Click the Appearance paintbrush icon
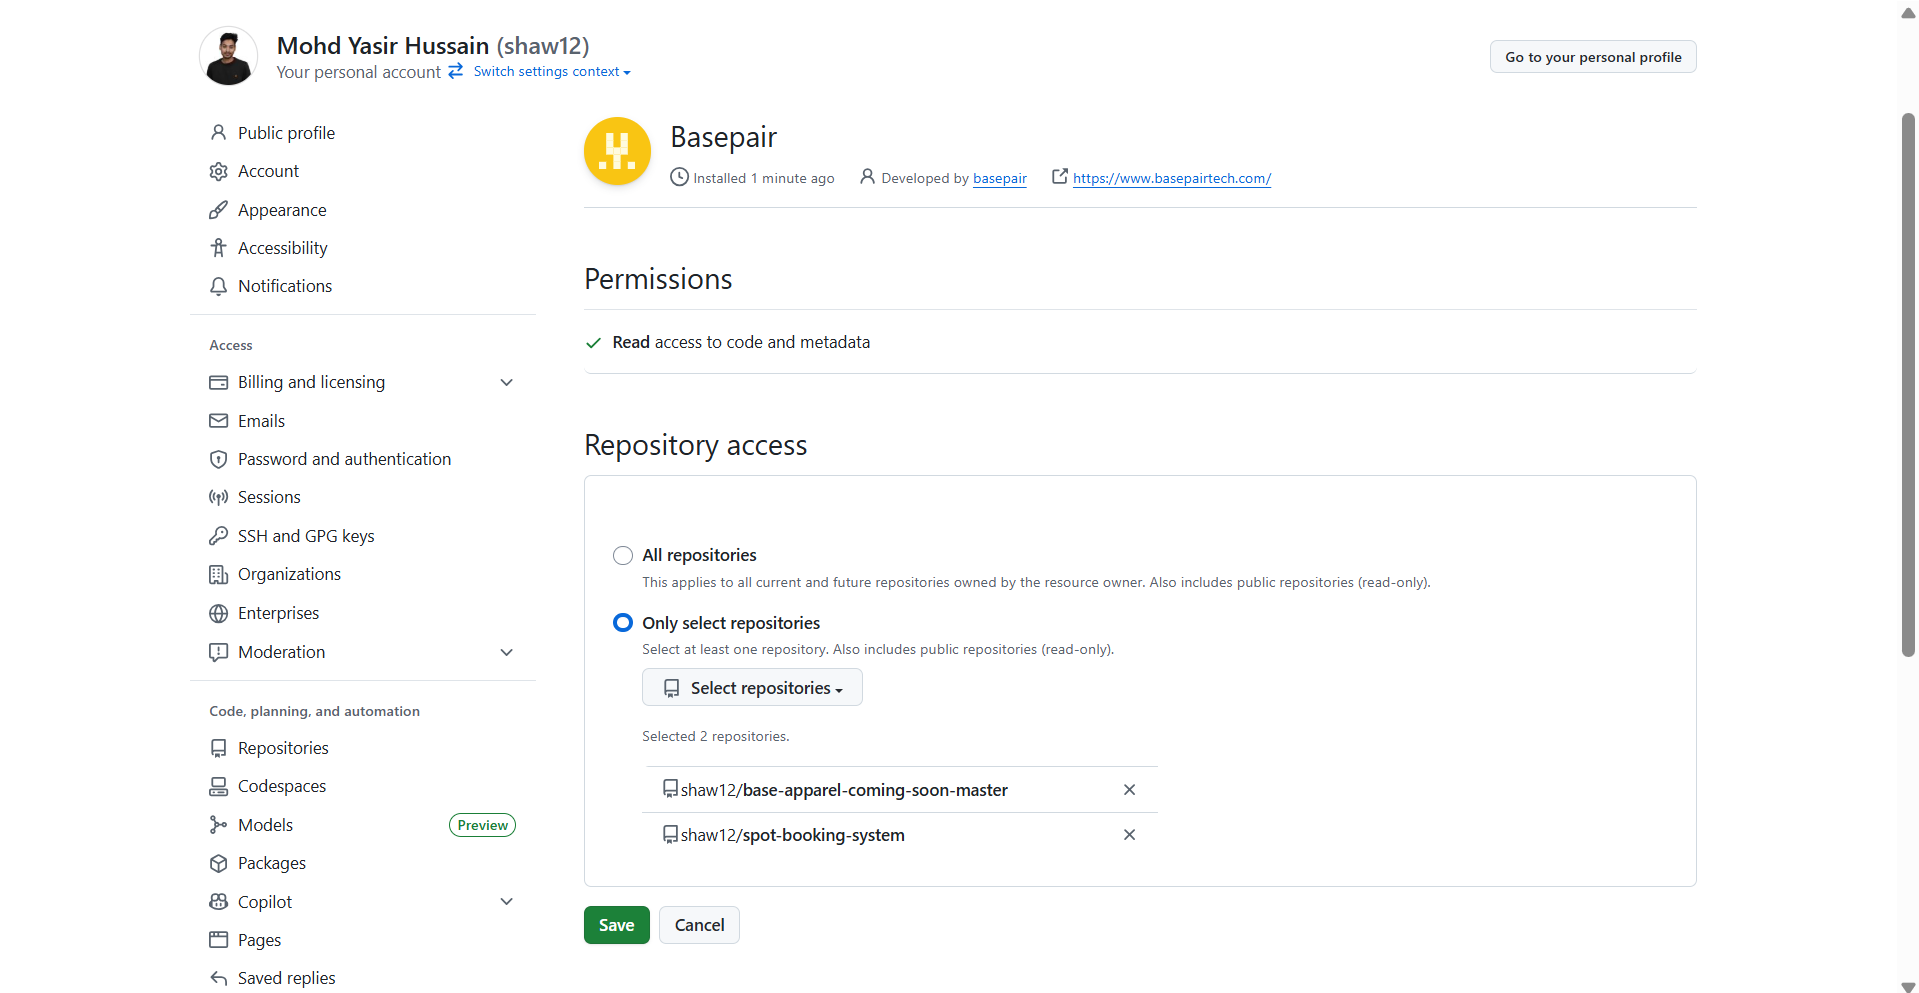Viewport: 1919px width, 993px height. [x=218, y=210]
